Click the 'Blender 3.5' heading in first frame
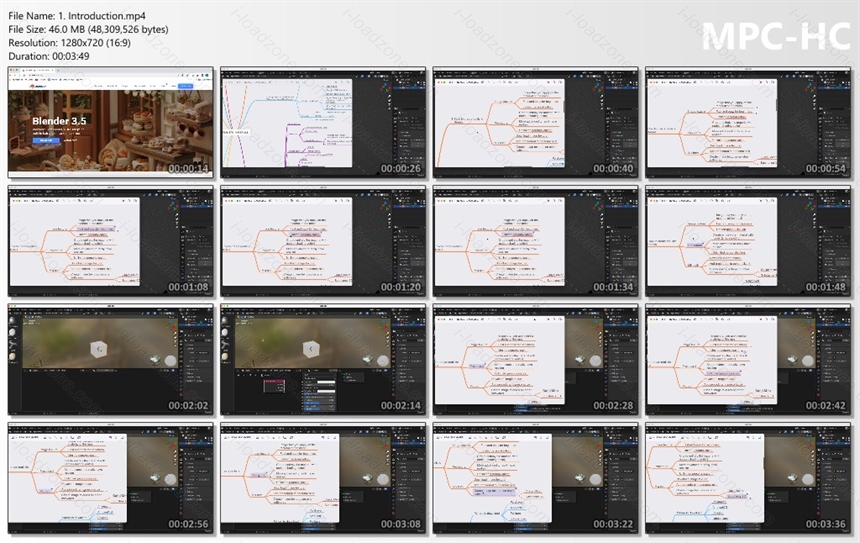The height and width of the screenshot is (543, 860). coord(59,121)
